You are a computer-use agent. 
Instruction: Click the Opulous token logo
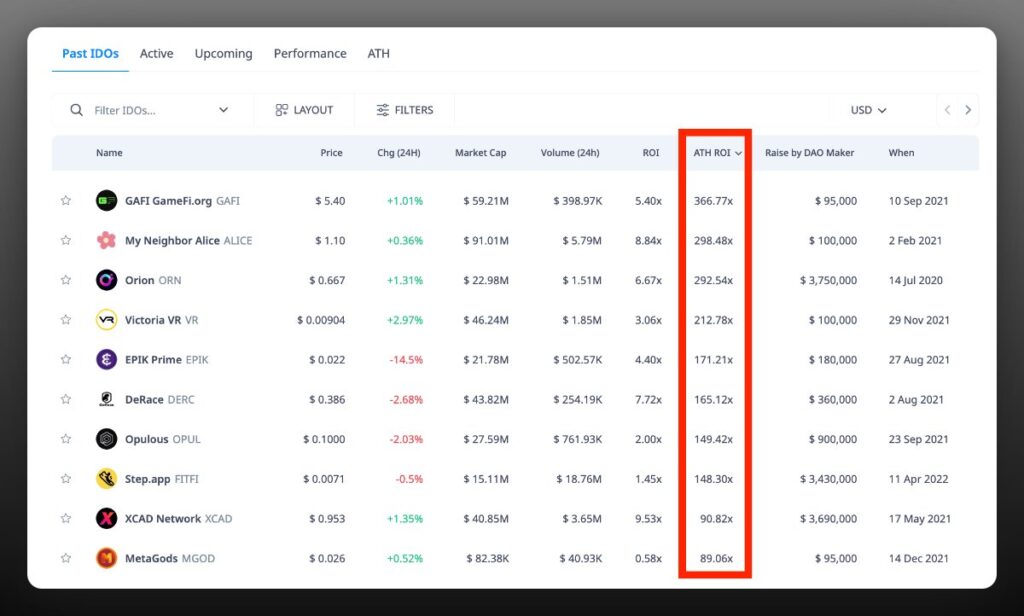click(x=106, y=439)
